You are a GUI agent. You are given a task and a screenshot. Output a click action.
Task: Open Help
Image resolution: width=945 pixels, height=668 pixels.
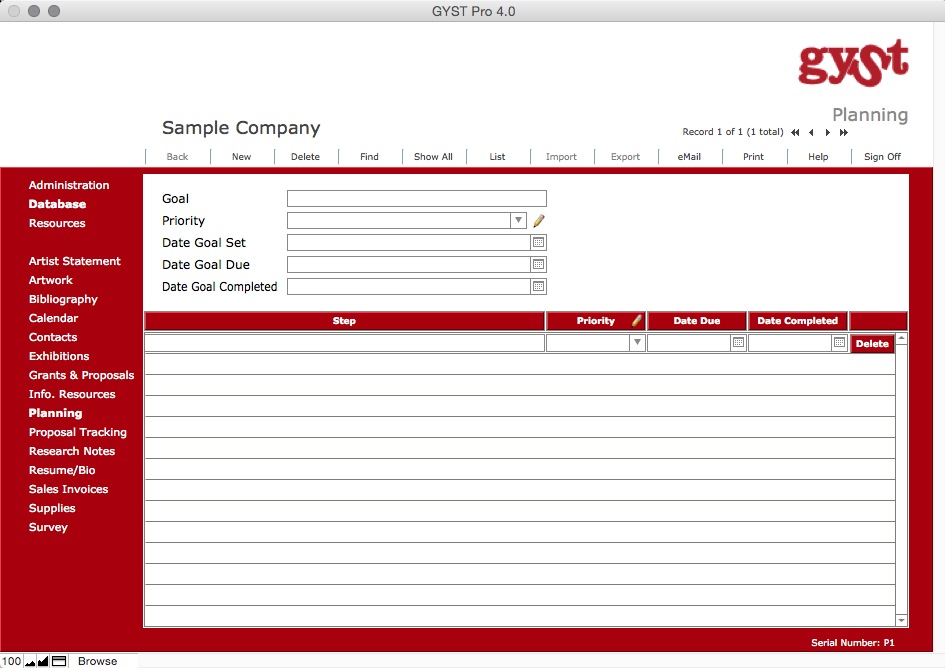818,157
